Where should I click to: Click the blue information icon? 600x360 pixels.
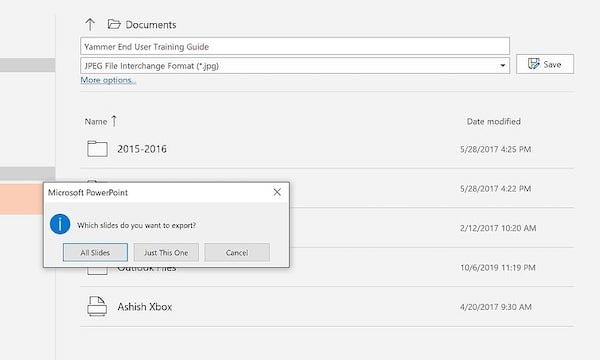60,224
